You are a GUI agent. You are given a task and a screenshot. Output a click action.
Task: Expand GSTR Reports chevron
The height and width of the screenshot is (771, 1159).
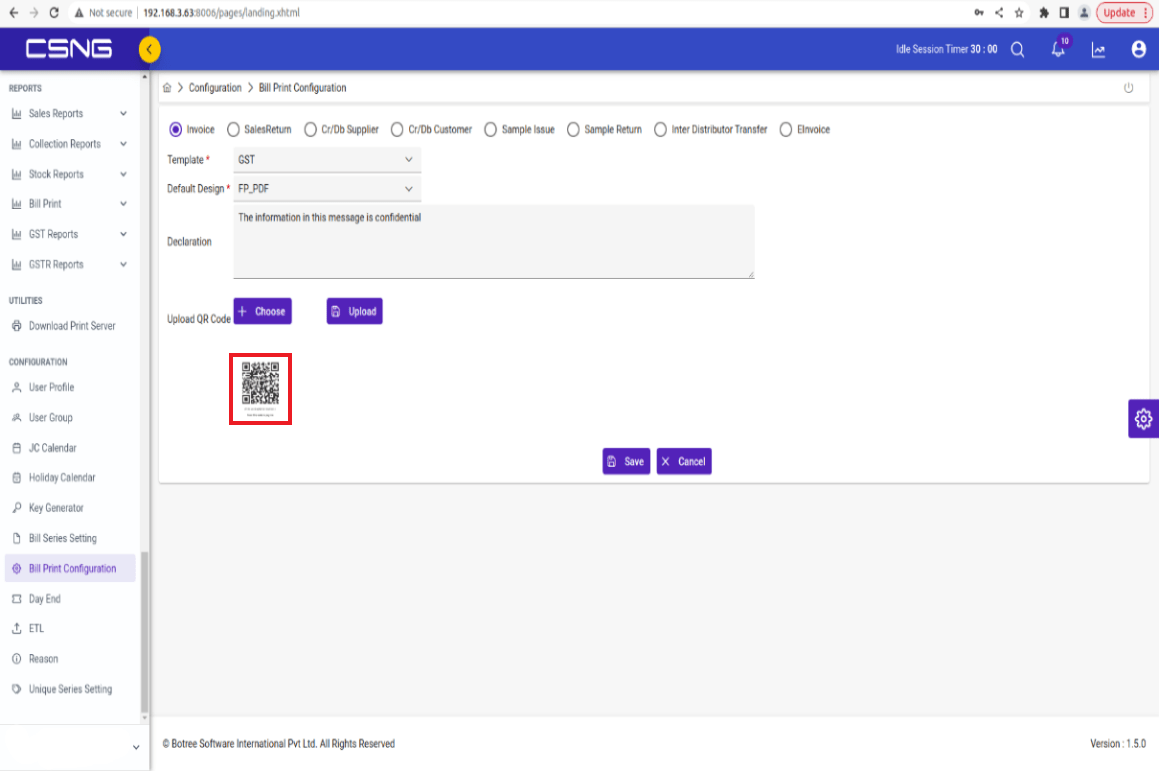[123, 265]
